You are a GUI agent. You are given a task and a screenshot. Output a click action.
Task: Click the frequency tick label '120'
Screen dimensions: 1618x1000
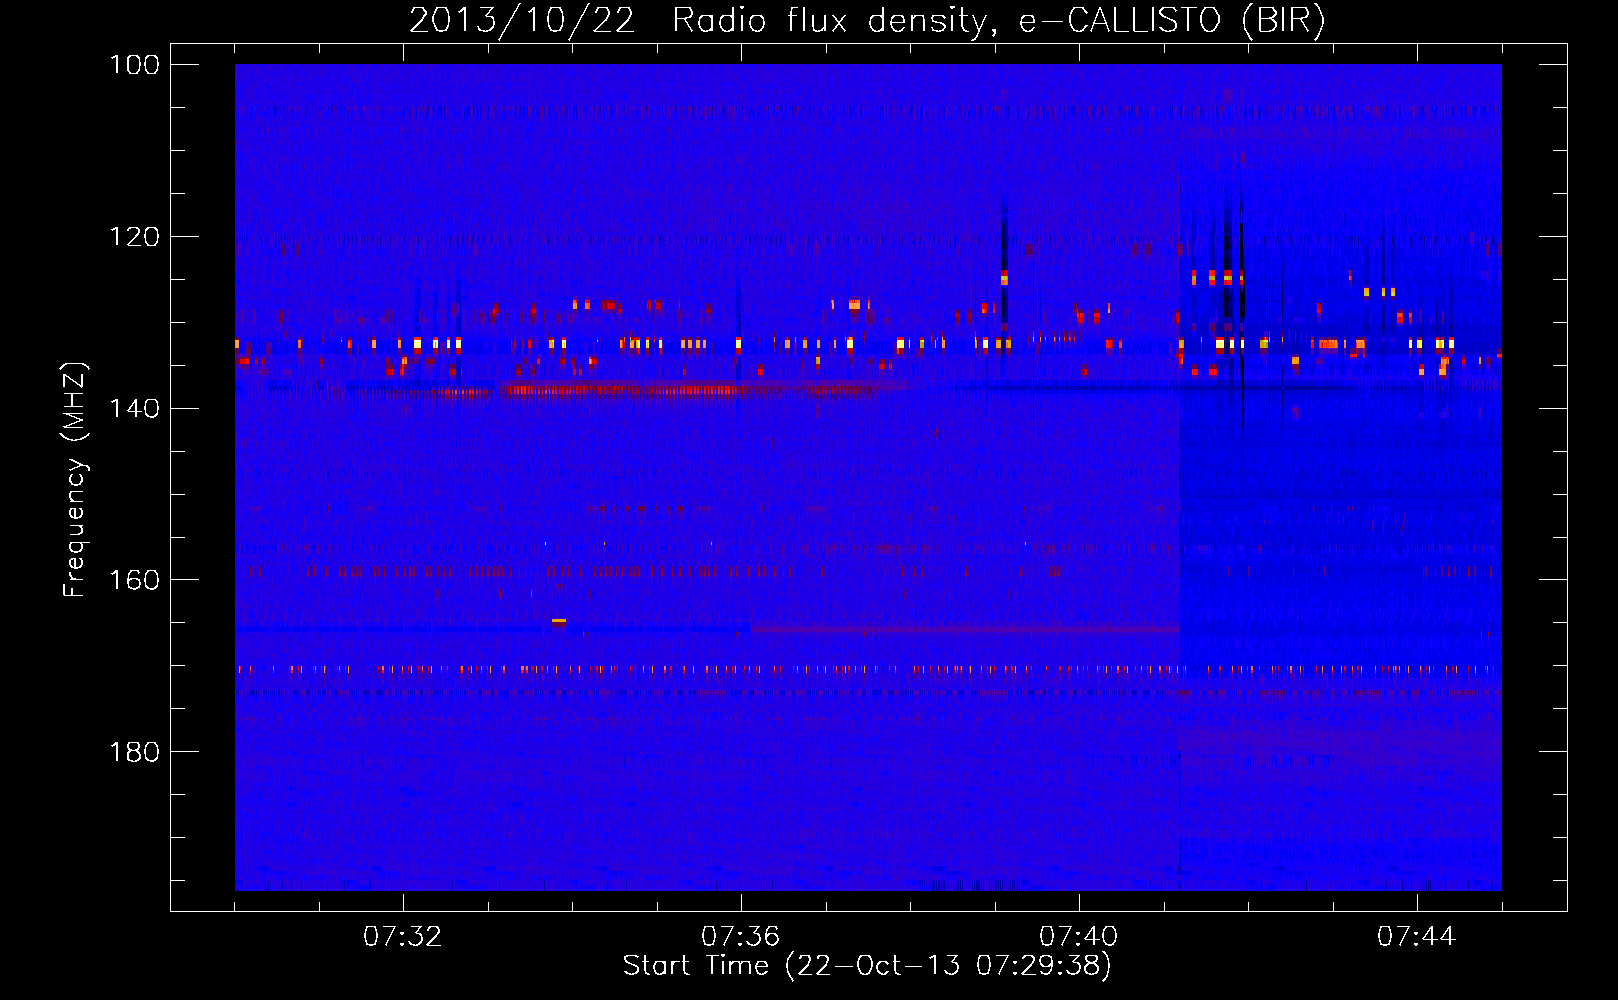134,237
